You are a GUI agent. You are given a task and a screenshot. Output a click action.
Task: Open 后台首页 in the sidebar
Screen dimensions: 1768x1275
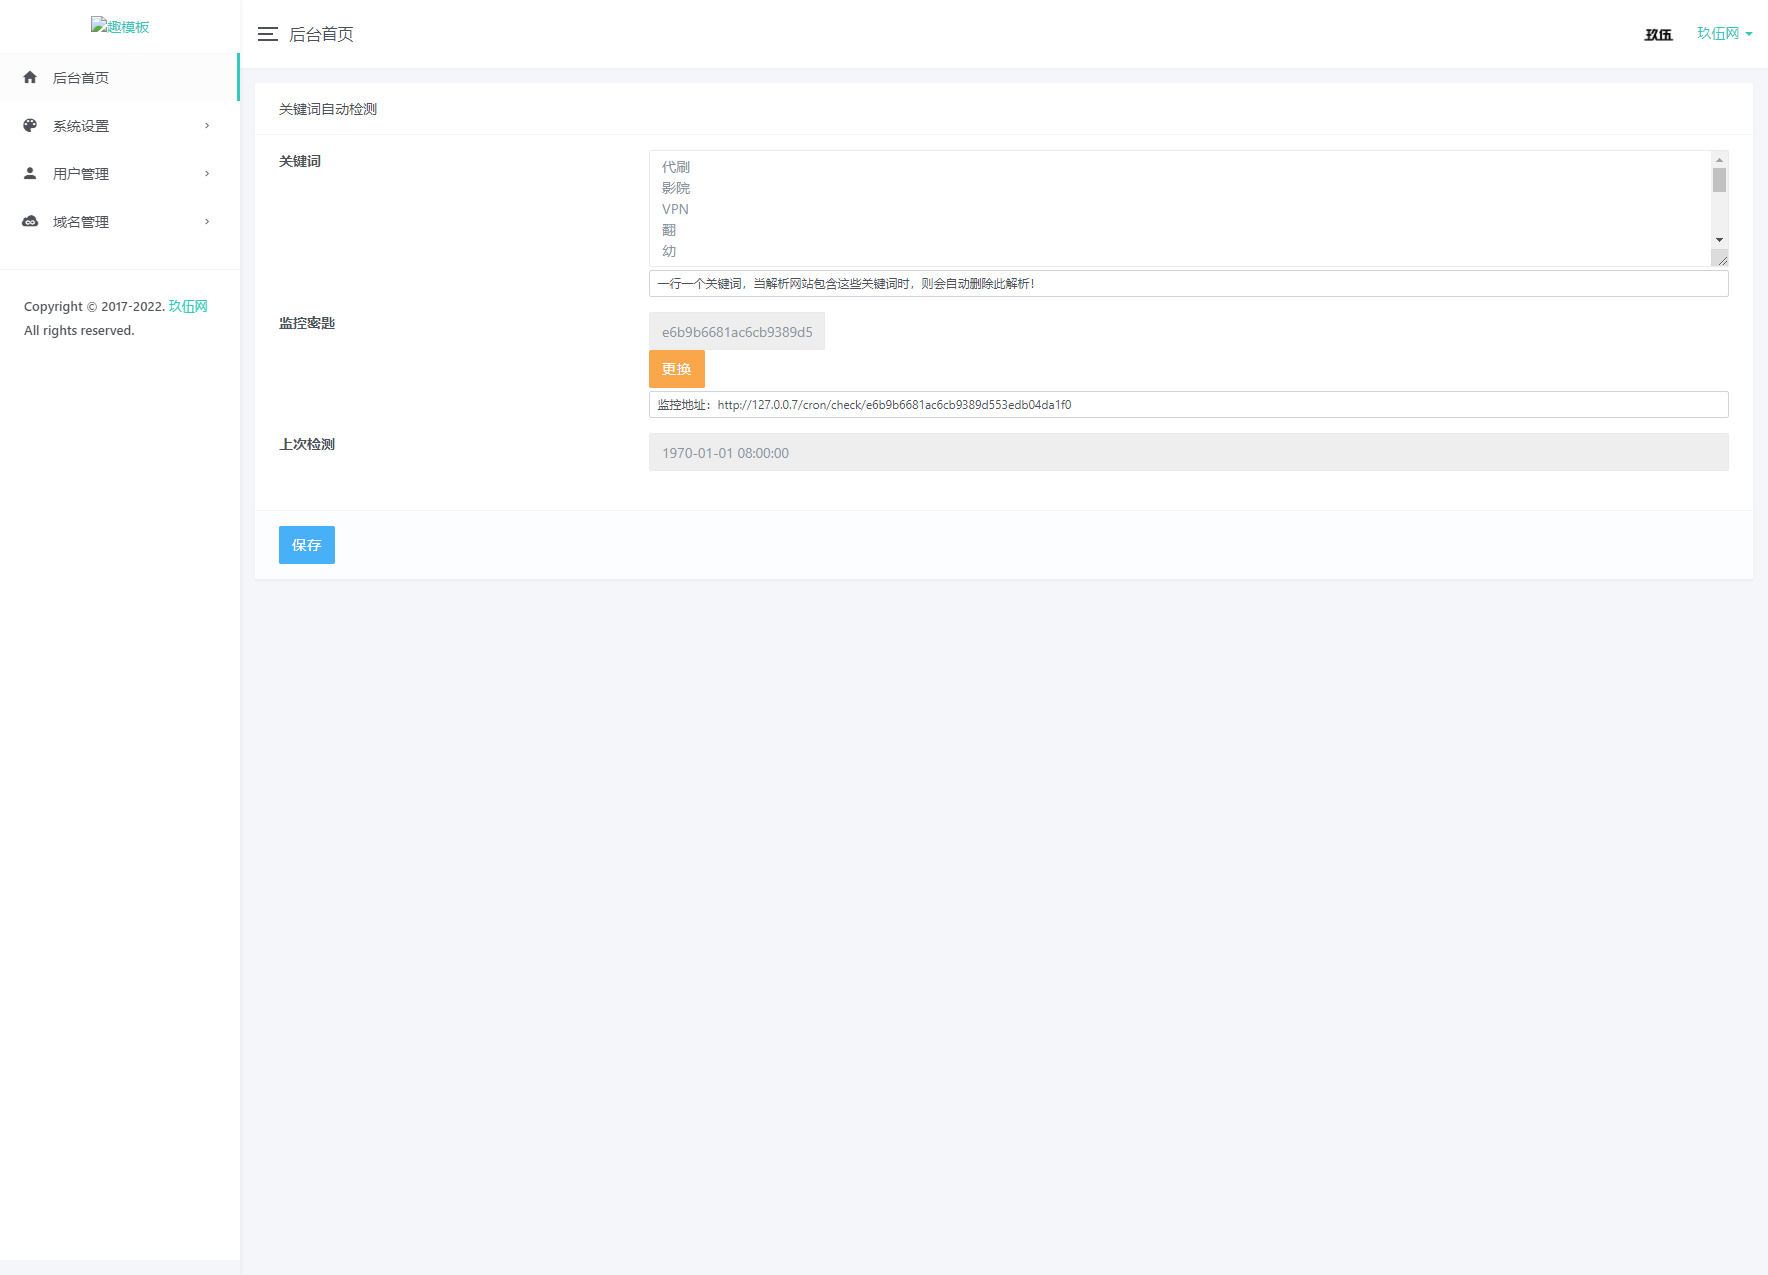81,78
